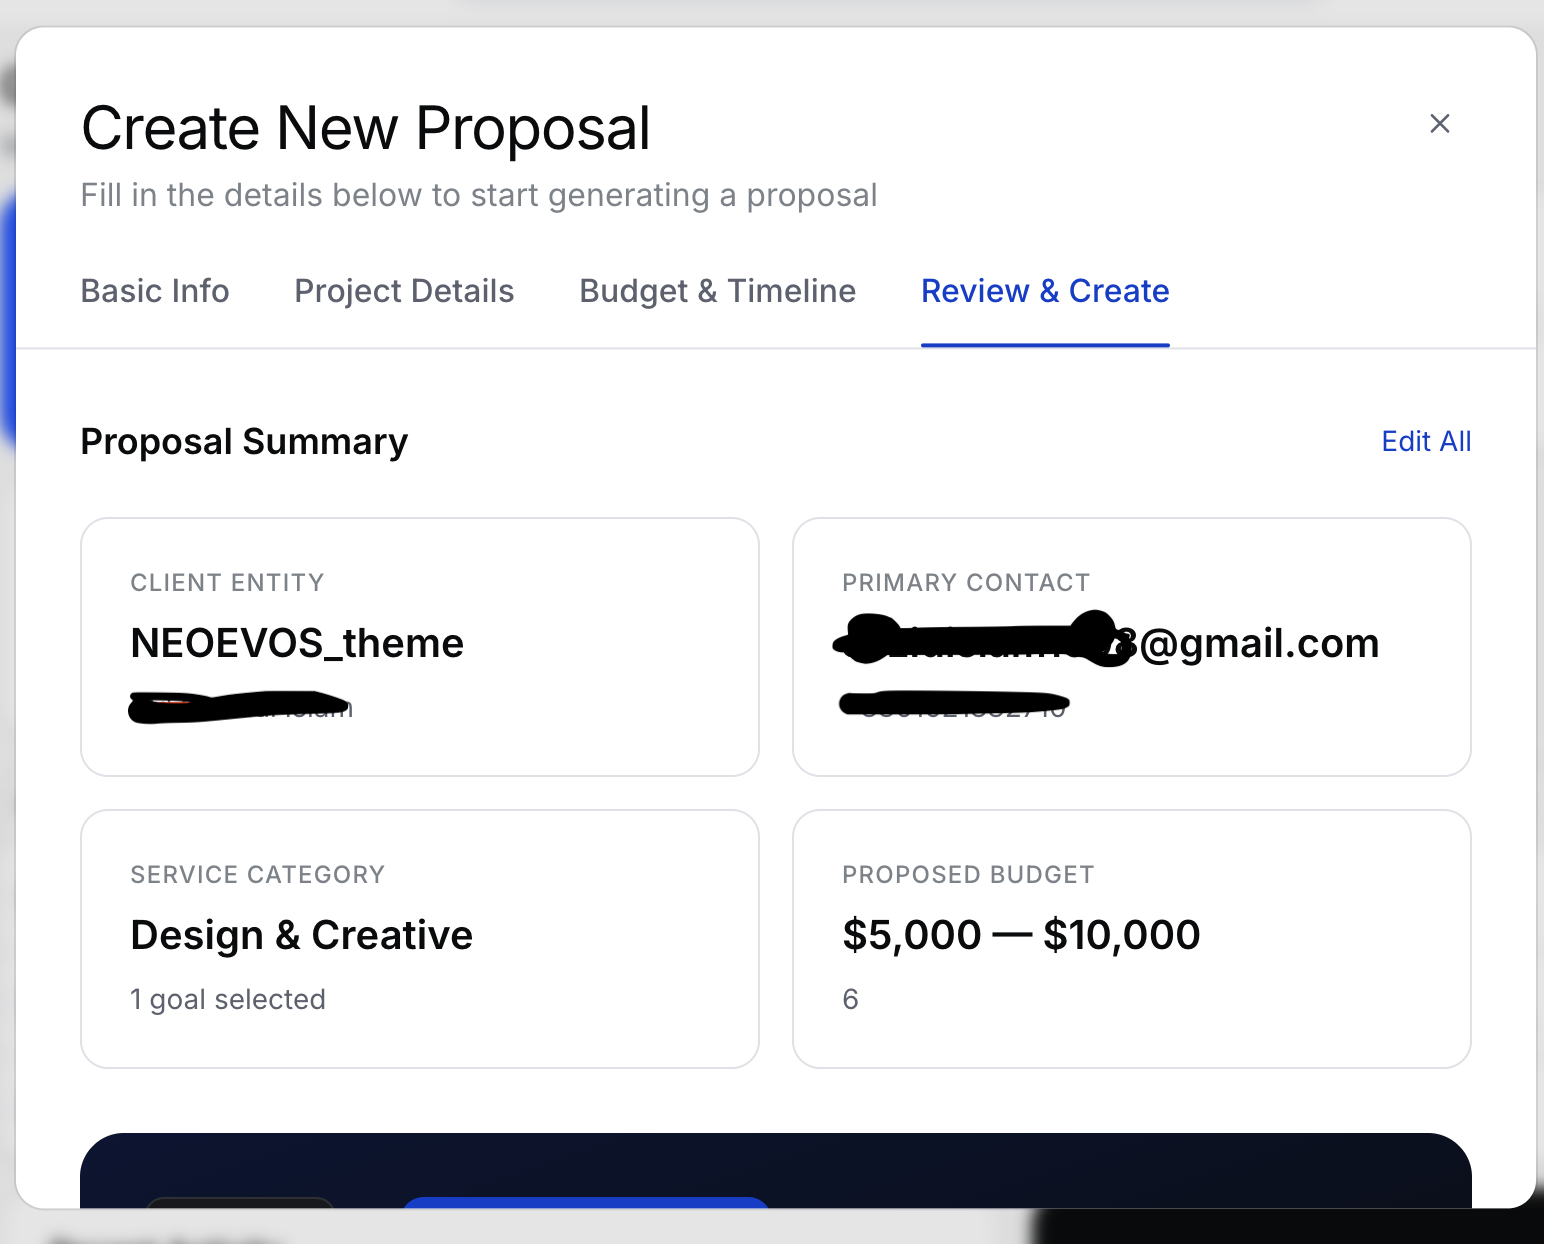Click the SERVICE CATEGORY label

click(x=257, y=874)
